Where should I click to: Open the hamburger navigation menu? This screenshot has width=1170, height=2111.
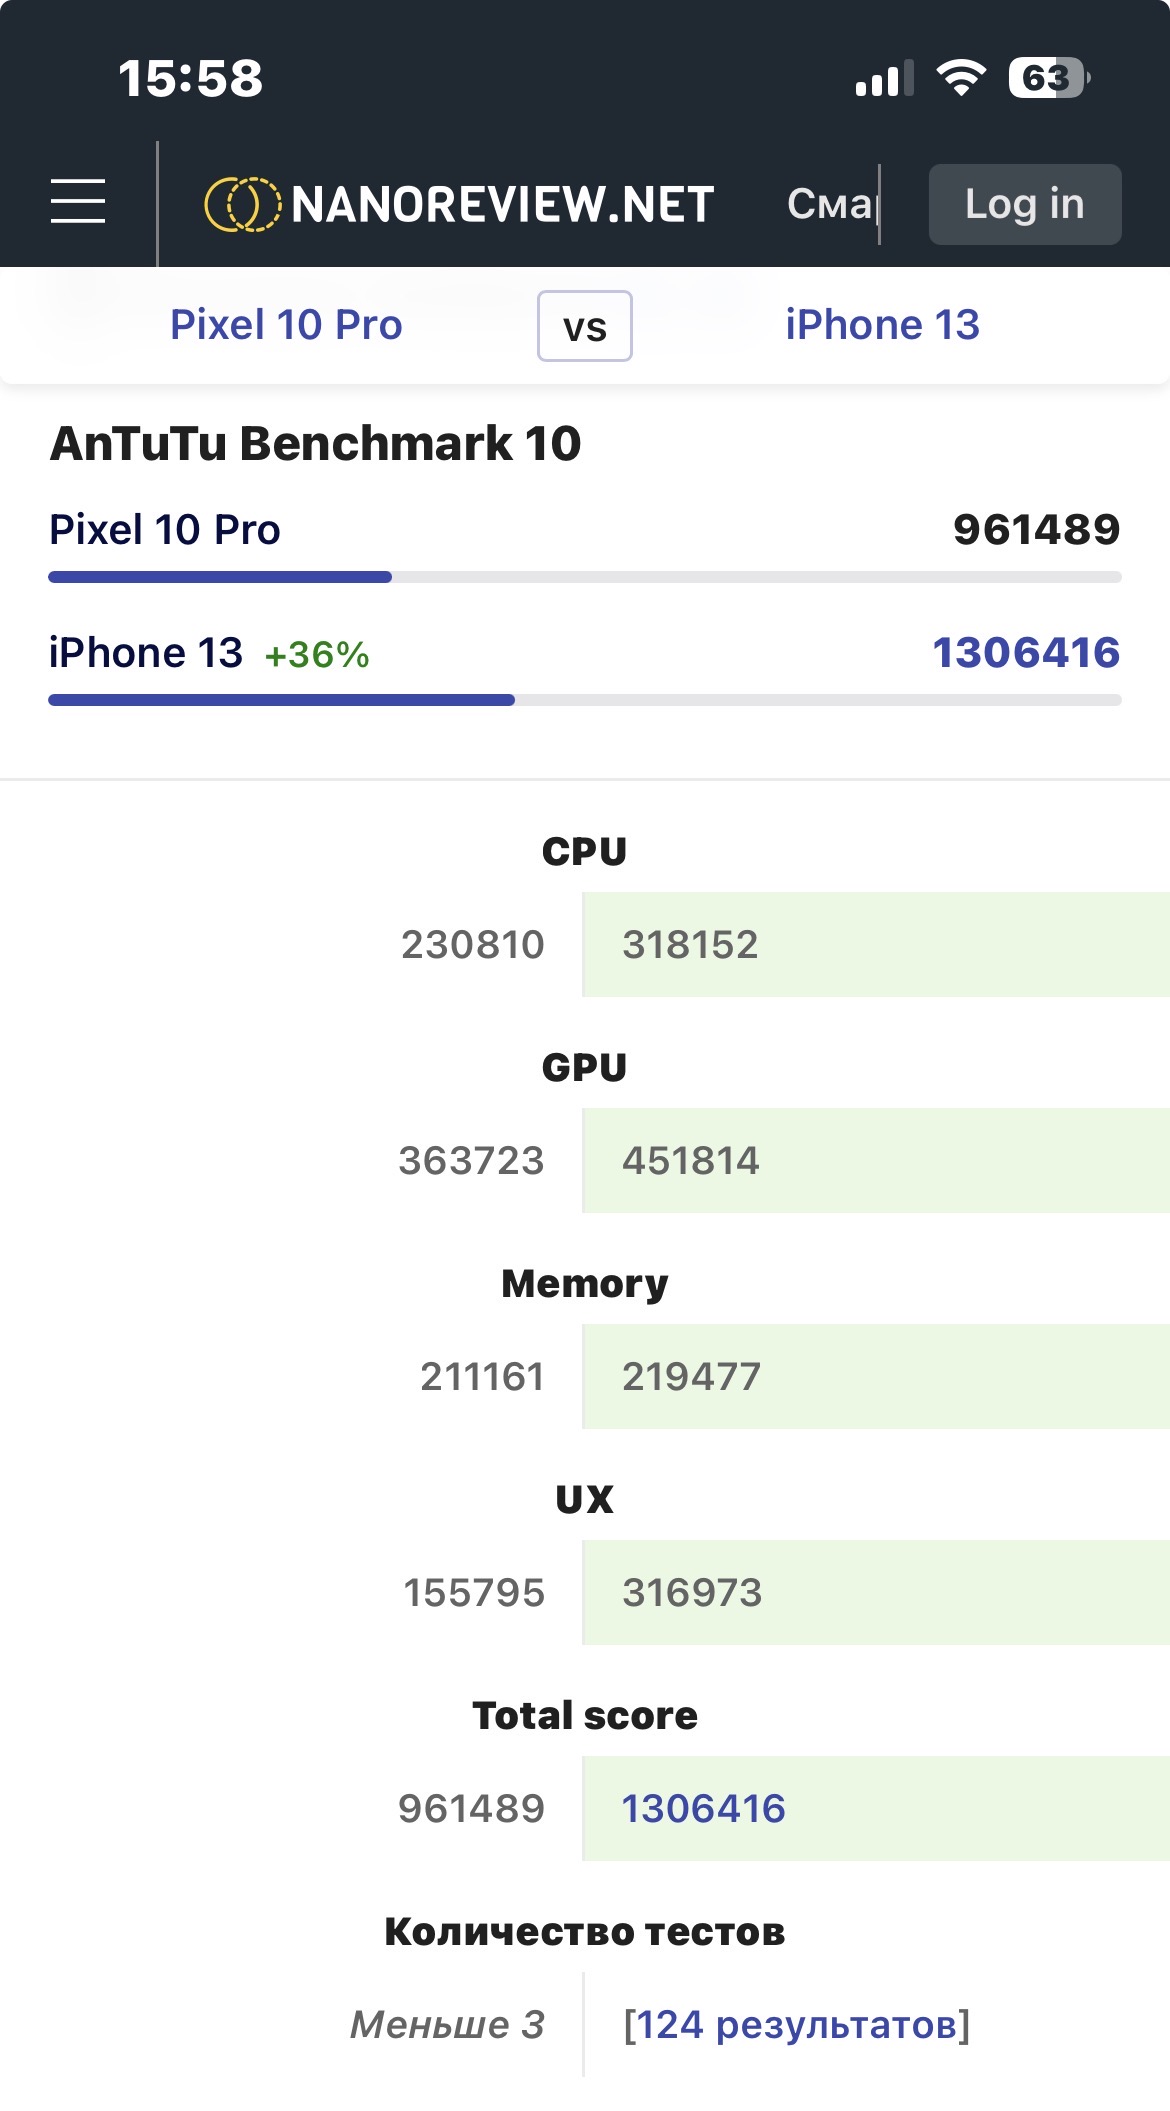pos(78,202)
